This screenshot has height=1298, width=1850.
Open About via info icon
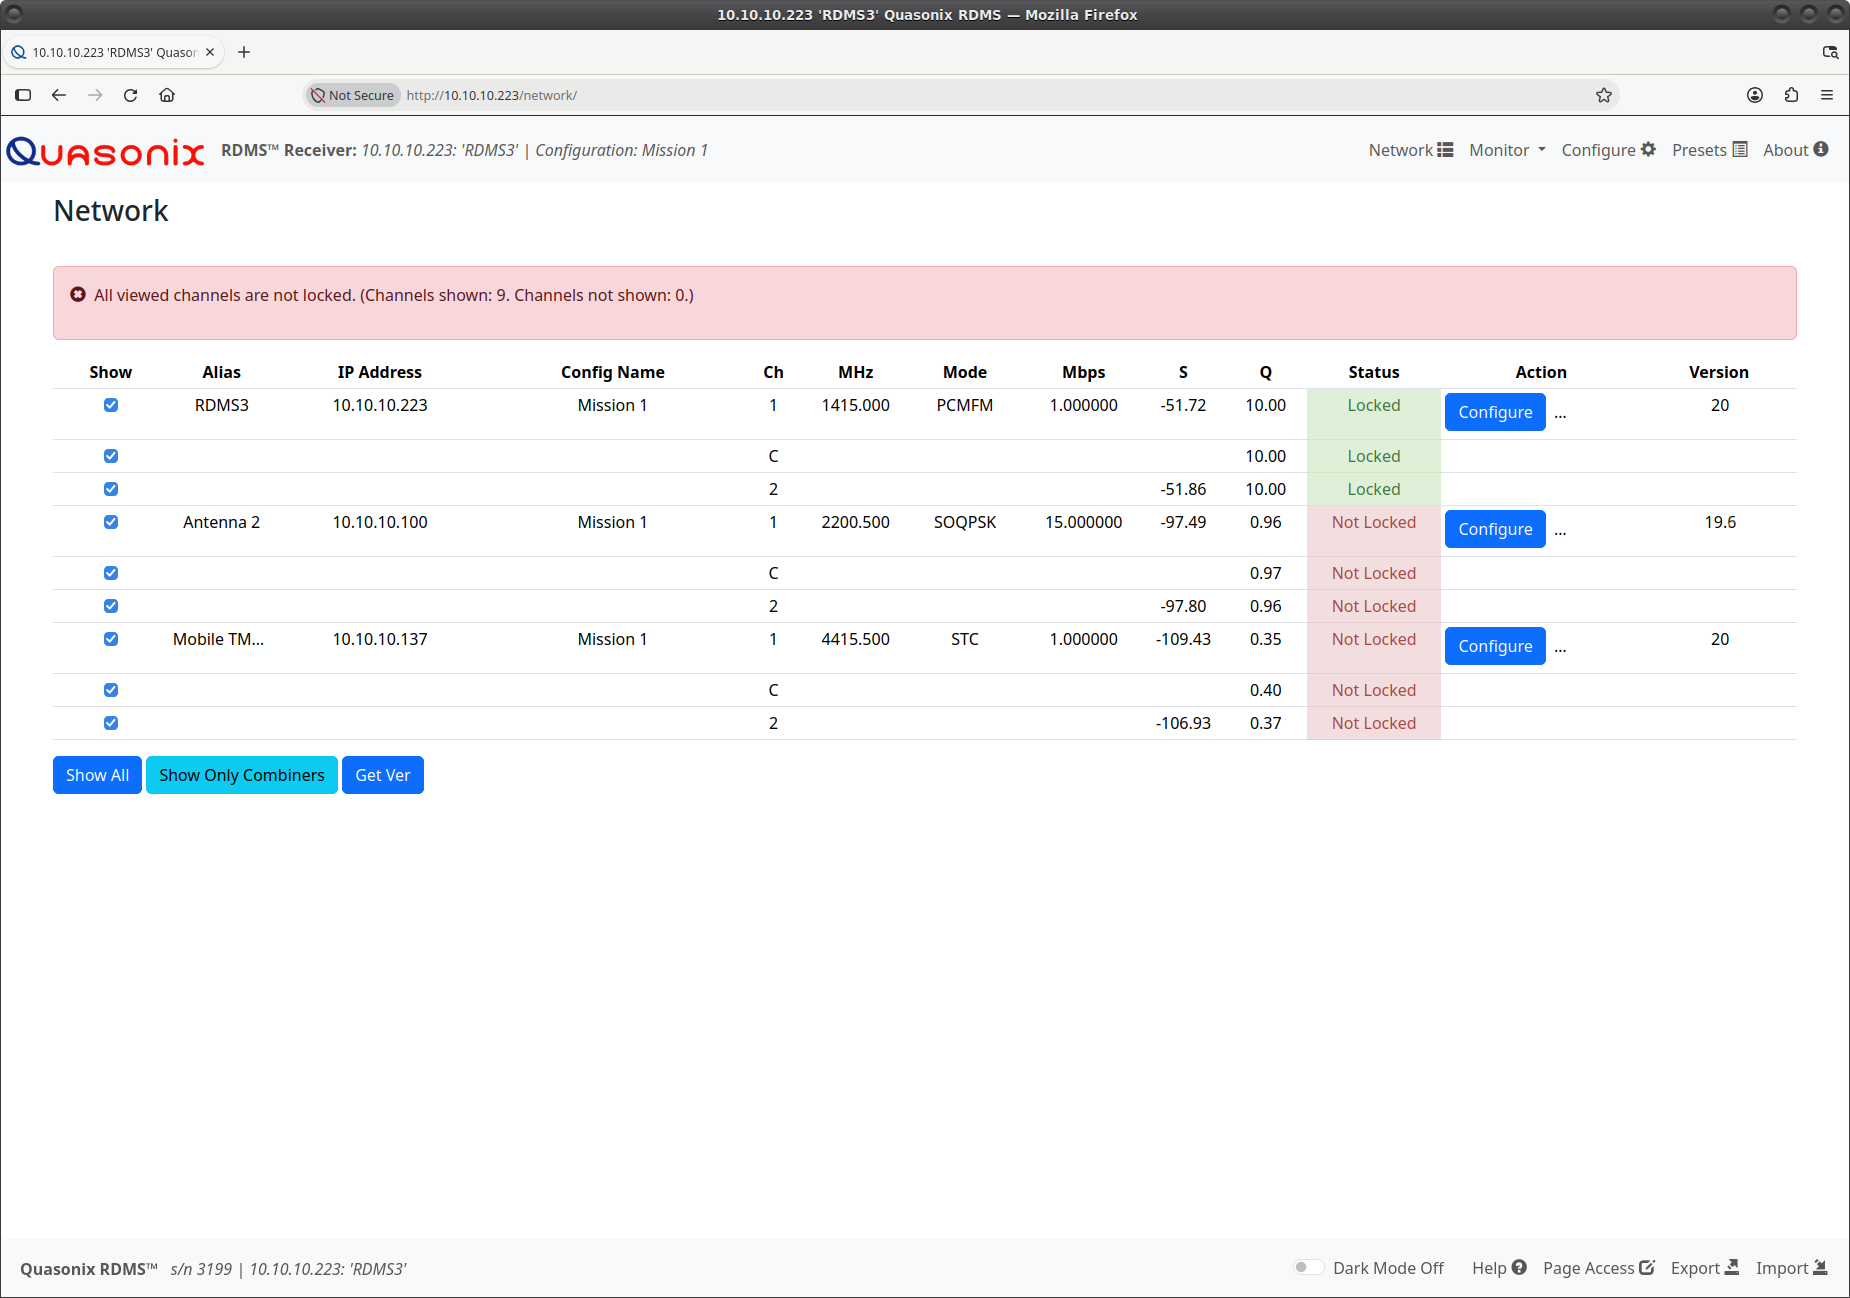pyautogui.click(x=1821, y=149)
